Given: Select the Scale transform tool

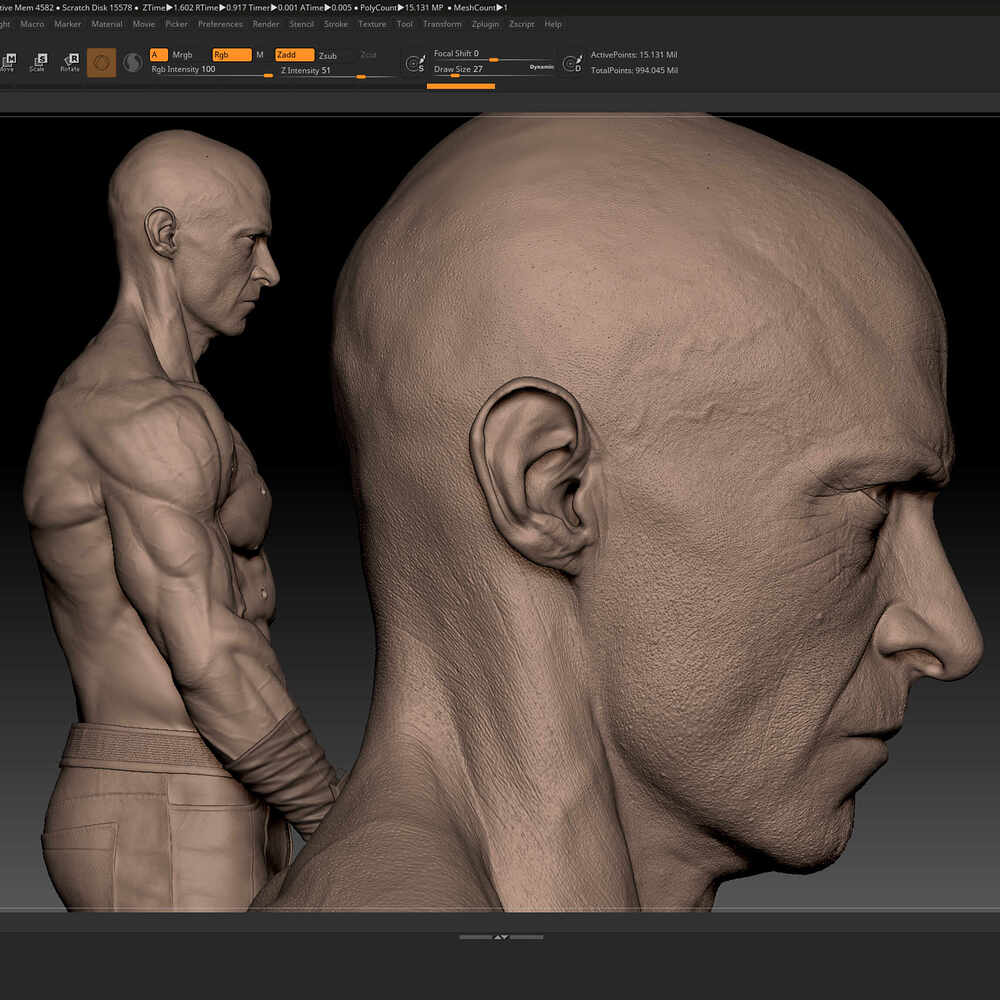Looking at the screenshot, I should pyautogui.click(x=38, y=62).
